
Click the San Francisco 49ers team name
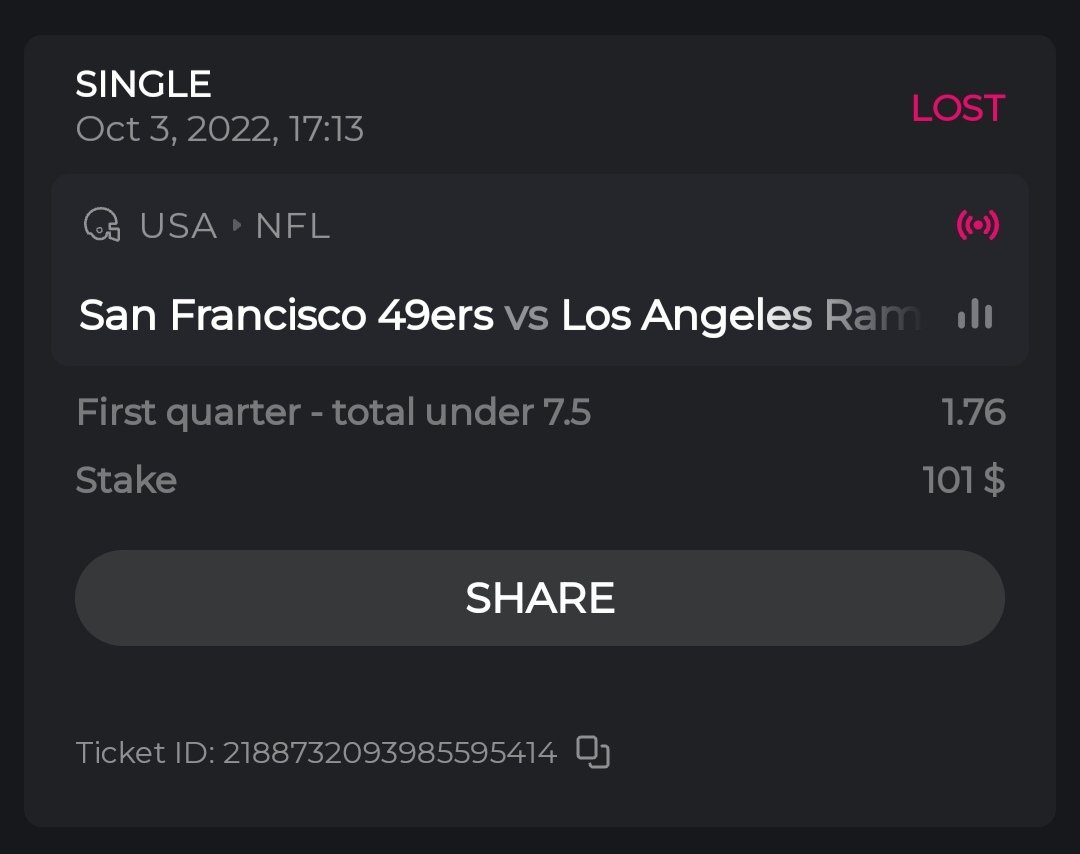point(286,315)
